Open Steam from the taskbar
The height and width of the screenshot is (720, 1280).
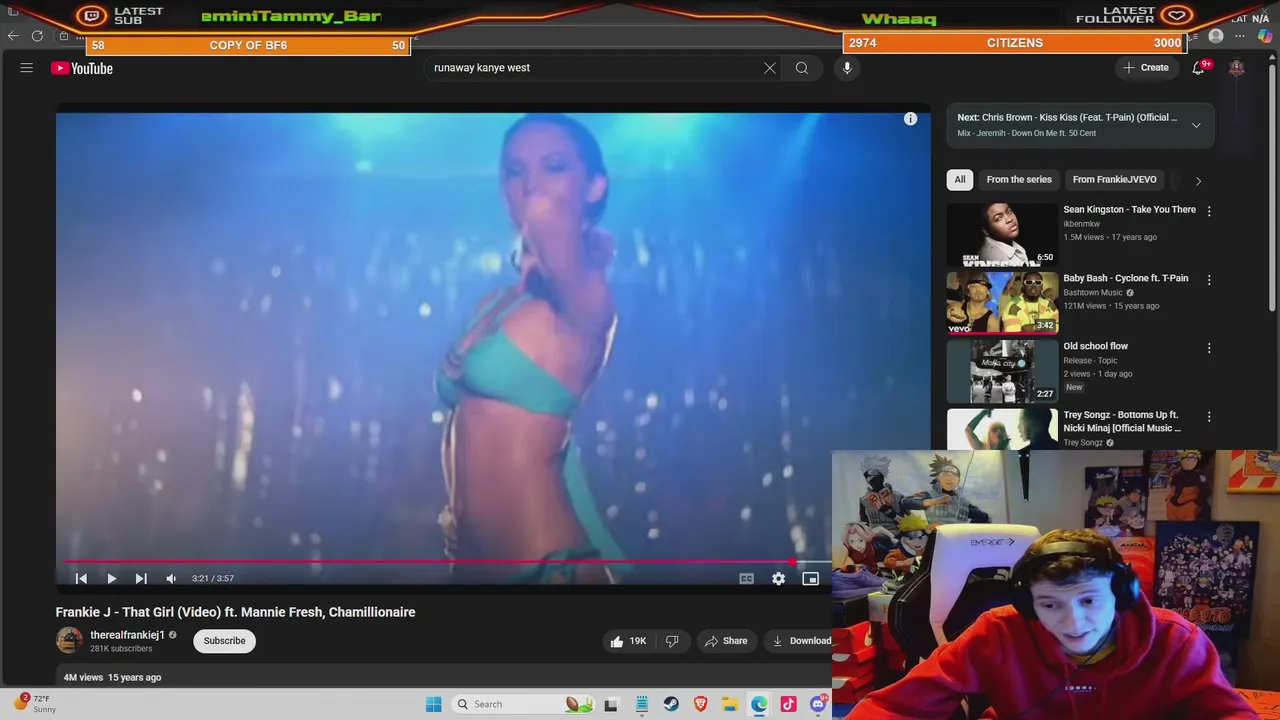[671, 704]
